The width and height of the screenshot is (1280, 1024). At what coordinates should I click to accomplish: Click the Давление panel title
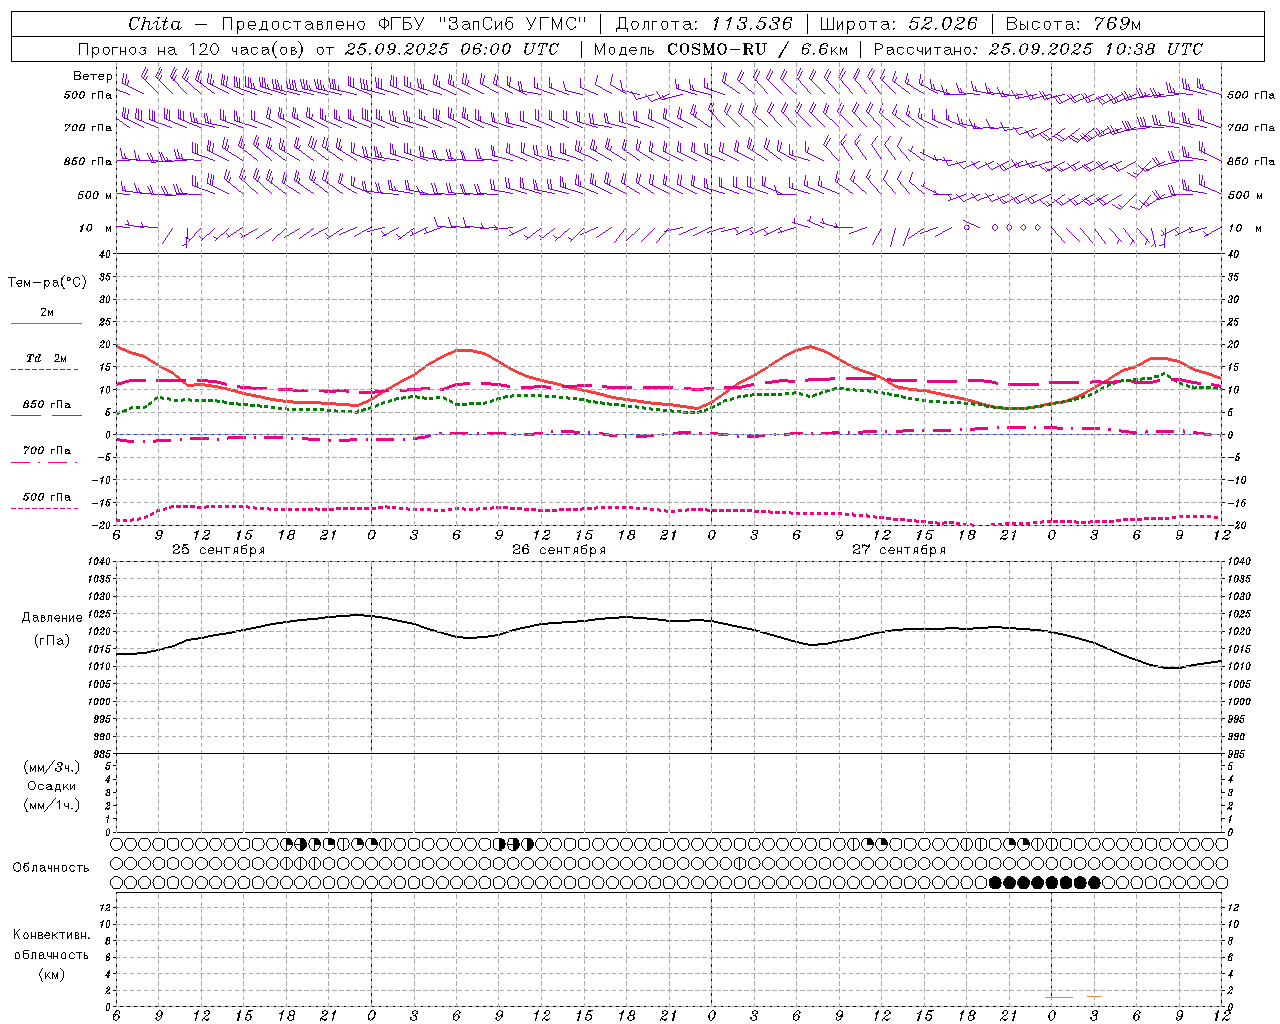52,618
